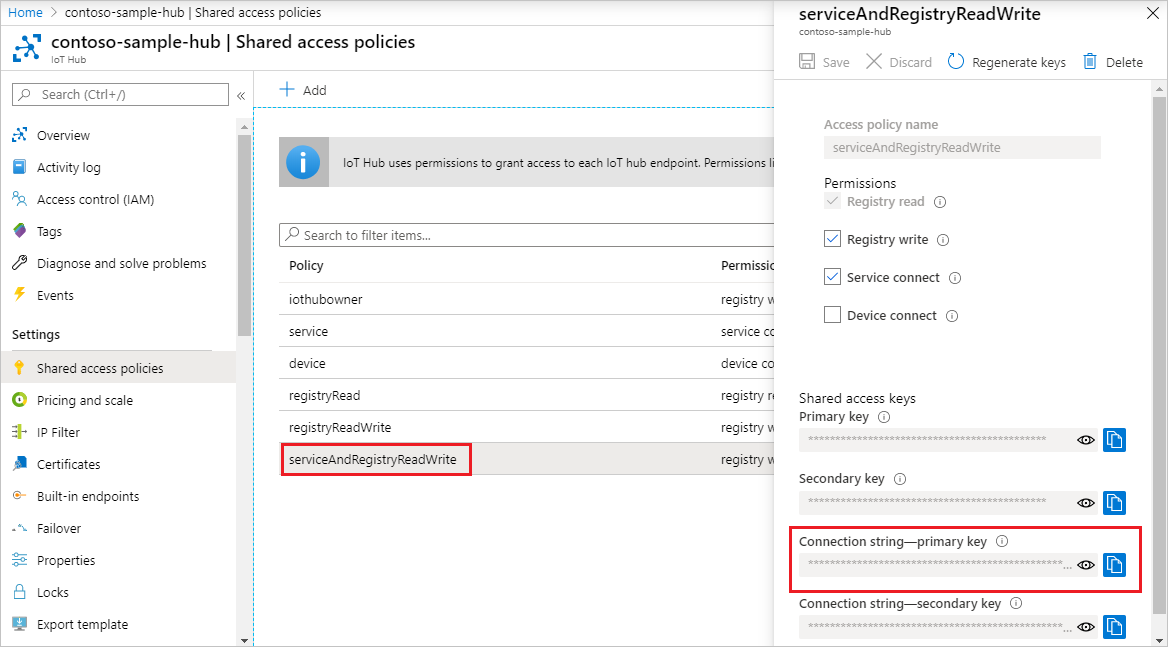The image size is (1168, 647).
Task: Go to Home breadcrumb link
Action: (25, 13)
